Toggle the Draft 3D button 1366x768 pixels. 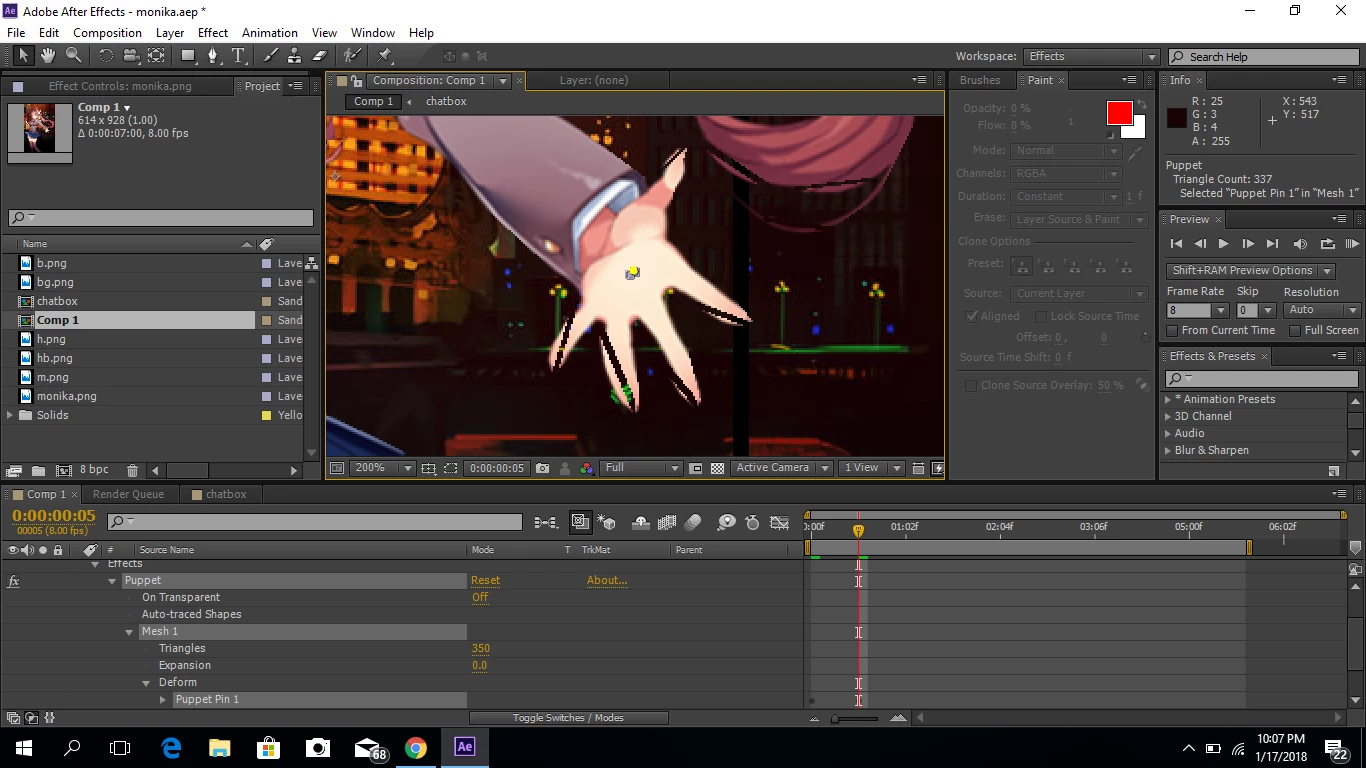(x=606, y=522)
